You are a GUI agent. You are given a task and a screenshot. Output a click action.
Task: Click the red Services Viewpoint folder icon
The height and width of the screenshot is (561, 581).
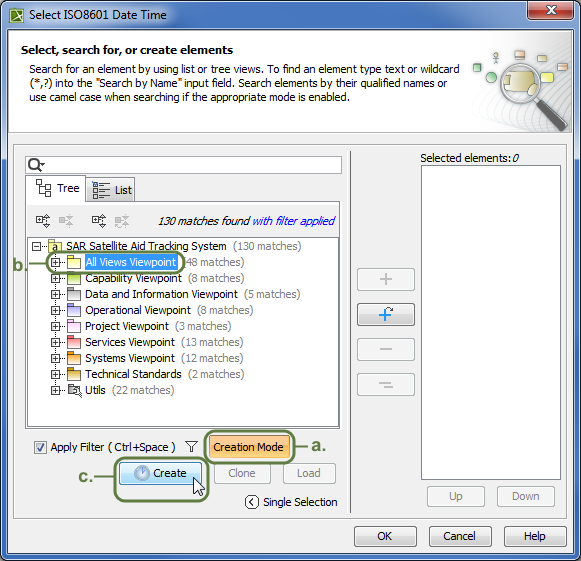[74, 342]
